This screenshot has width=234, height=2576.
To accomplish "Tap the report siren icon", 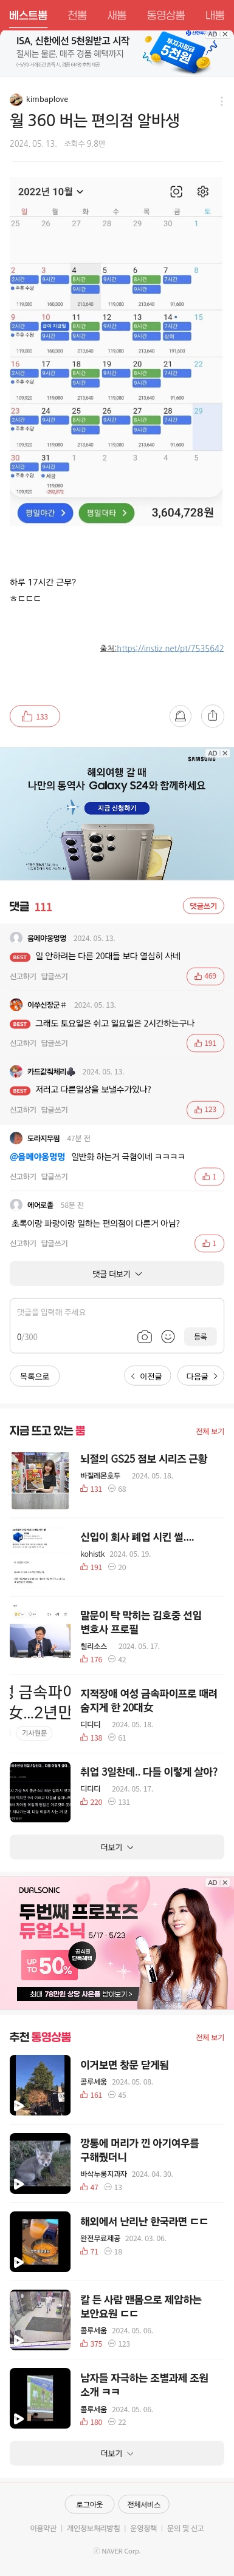I will [180, 716].
